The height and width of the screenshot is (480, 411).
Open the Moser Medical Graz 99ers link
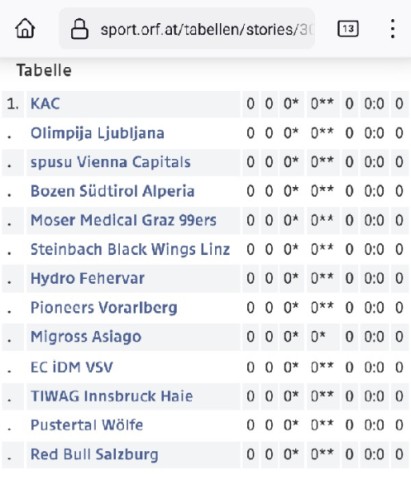click(x=123, y=220)
